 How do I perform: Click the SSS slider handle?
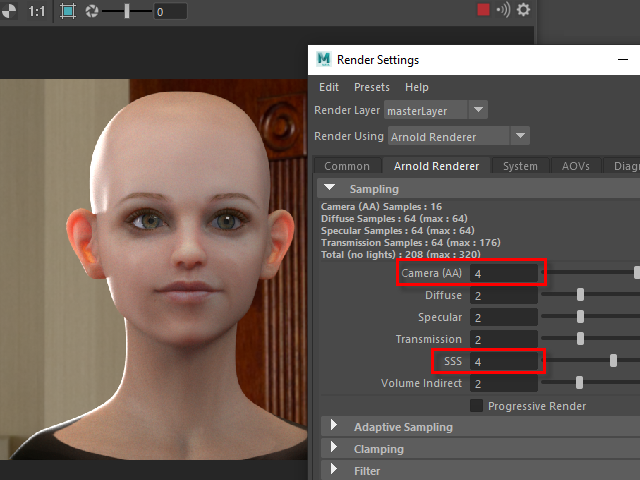tap(613, 361)
